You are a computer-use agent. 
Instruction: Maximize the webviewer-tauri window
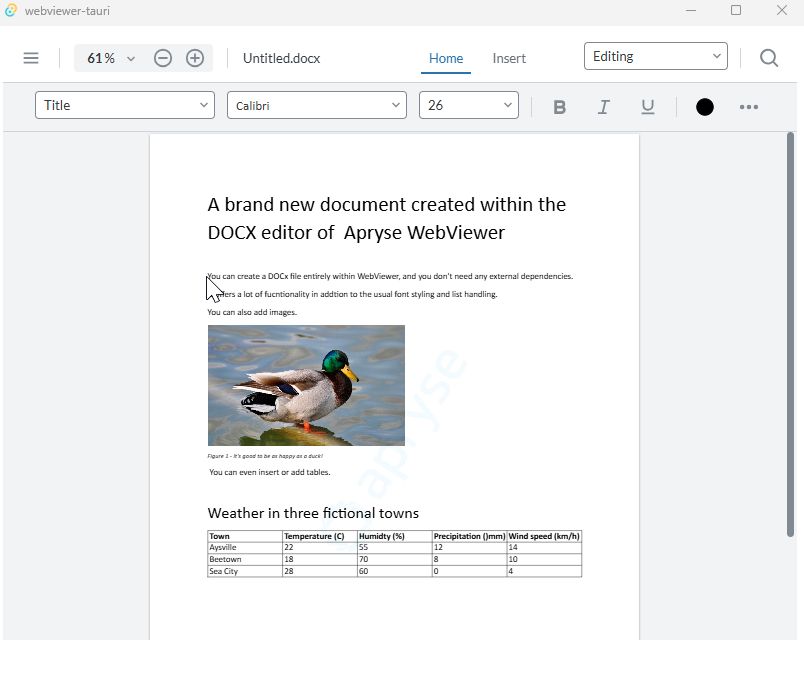coord(736,10)
